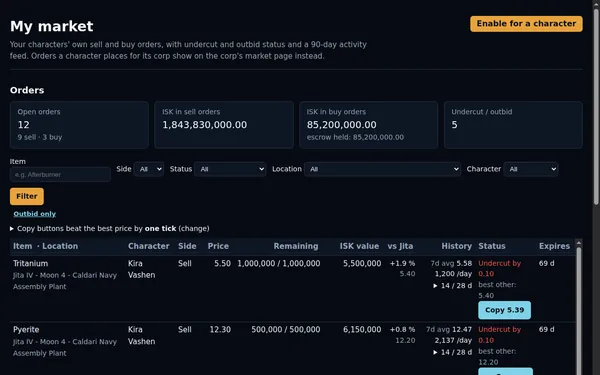Expand Tritanium 14 / 28 d history
This screenshot has width=600, height=375.
[452, 285]
